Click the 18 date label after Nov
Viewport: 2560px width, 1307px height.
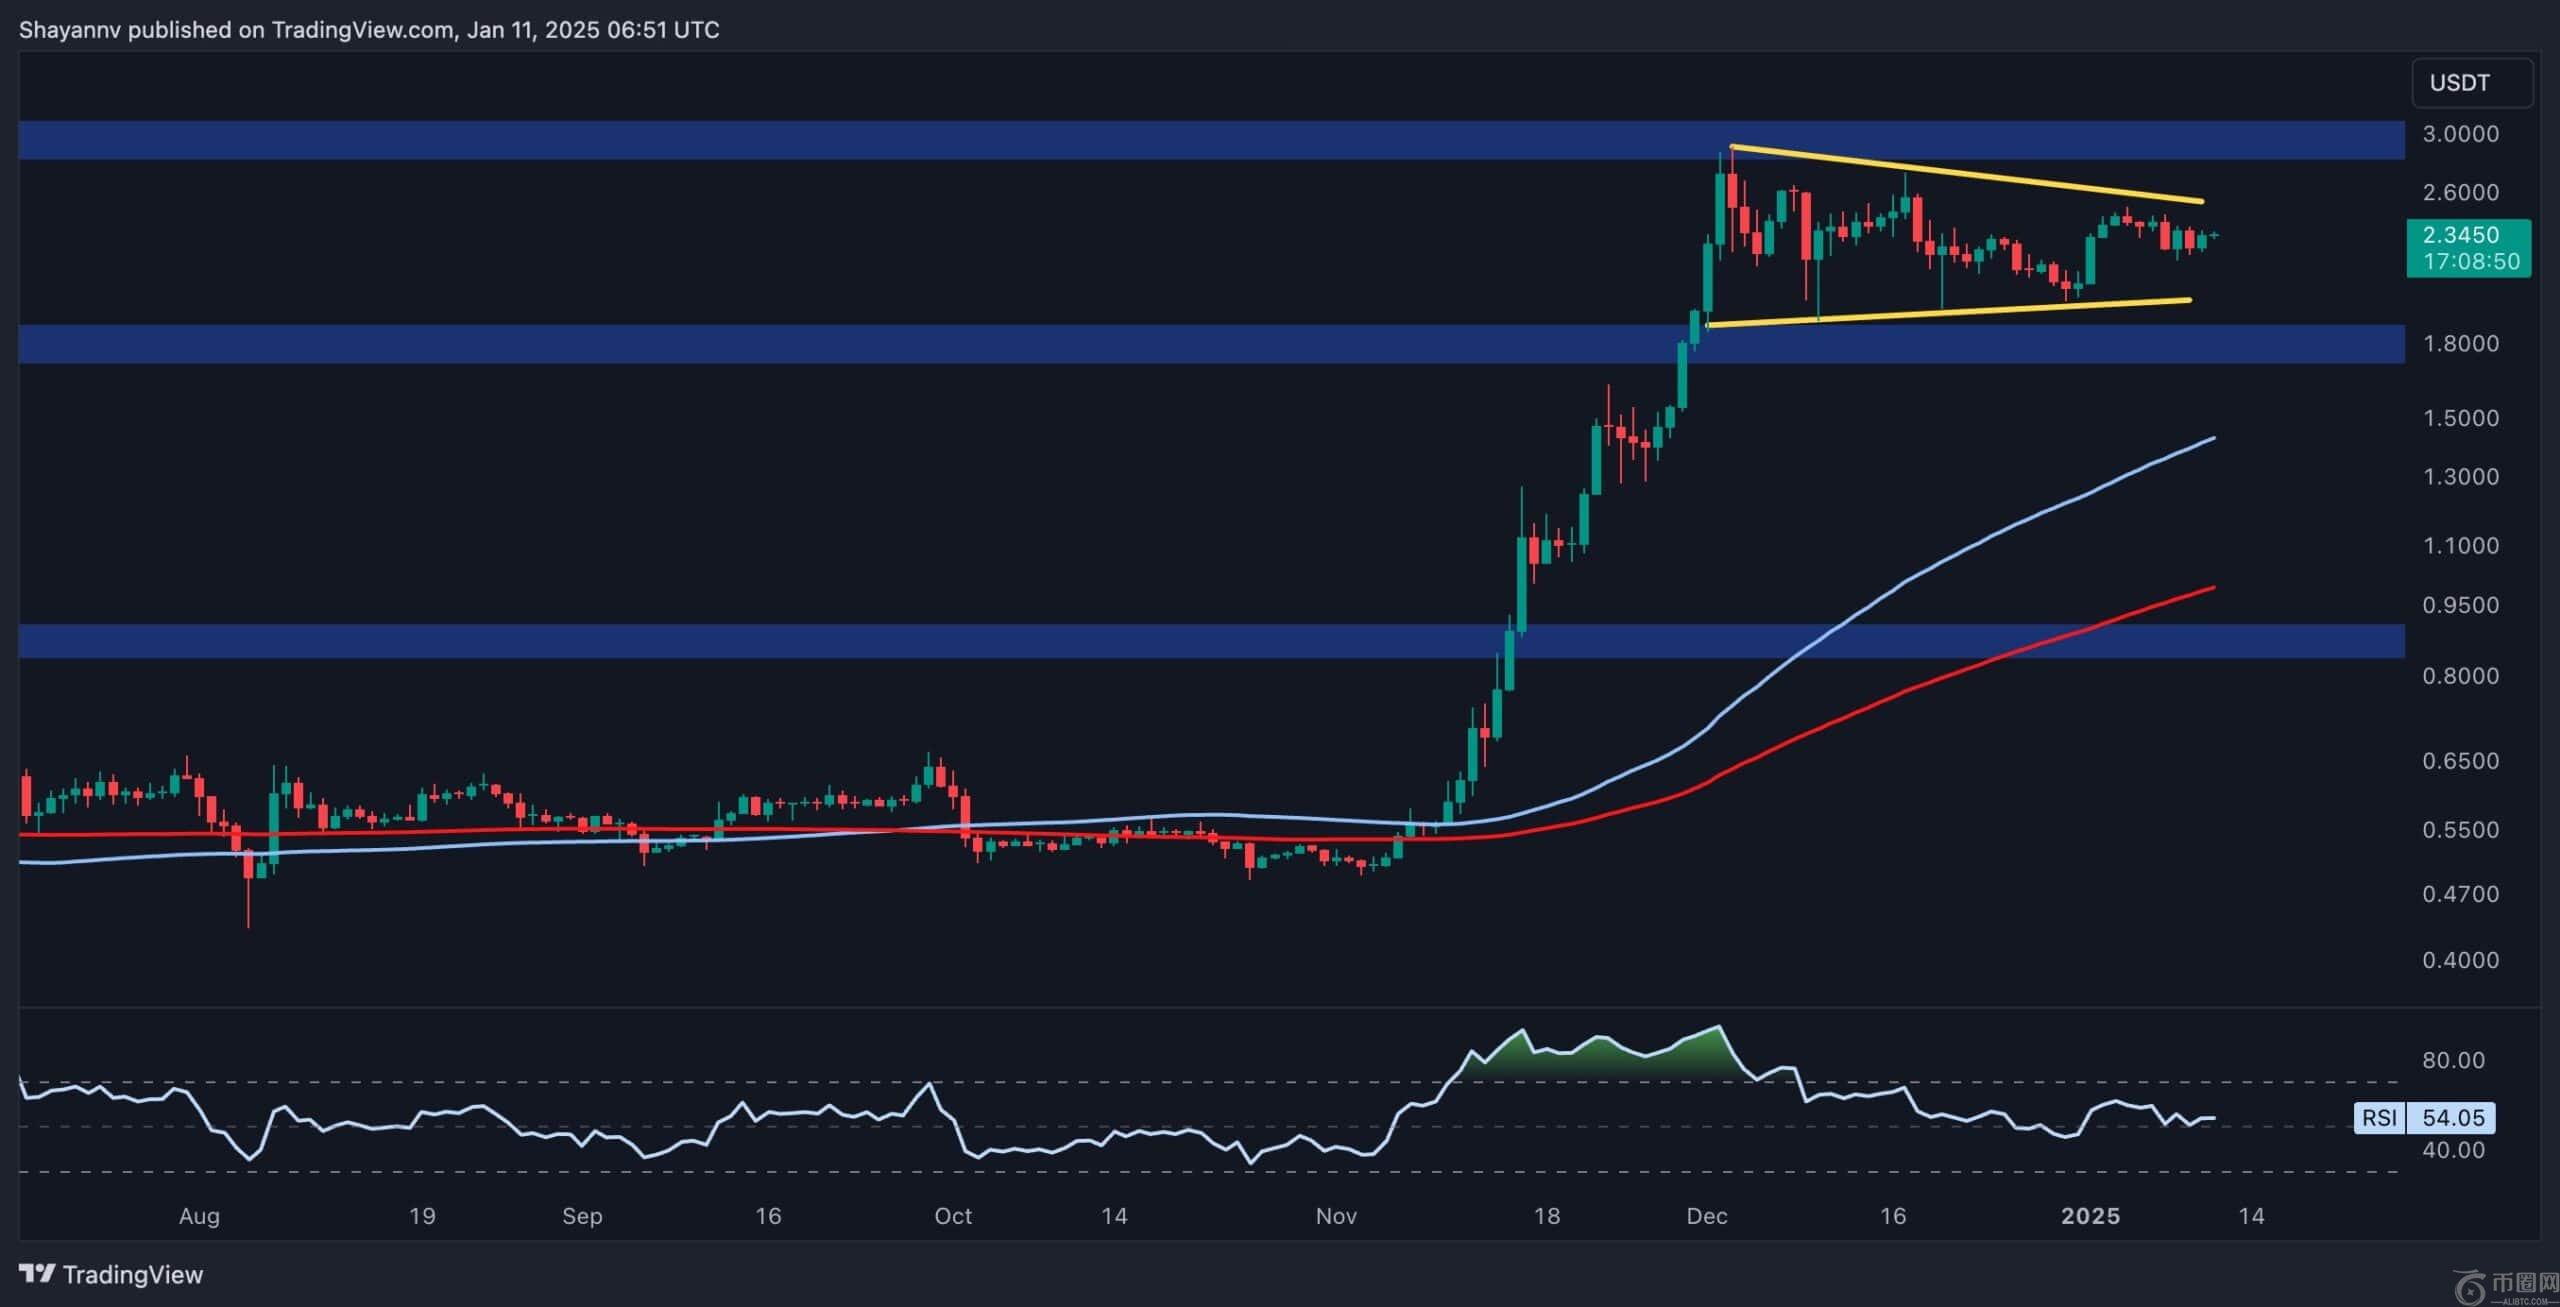point(1547,1216)
